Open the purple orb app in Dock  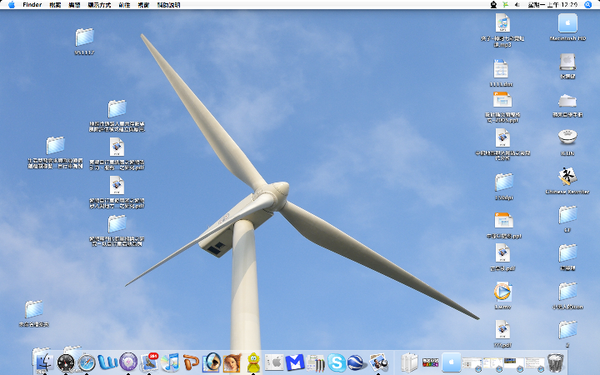tap(129, 362)
